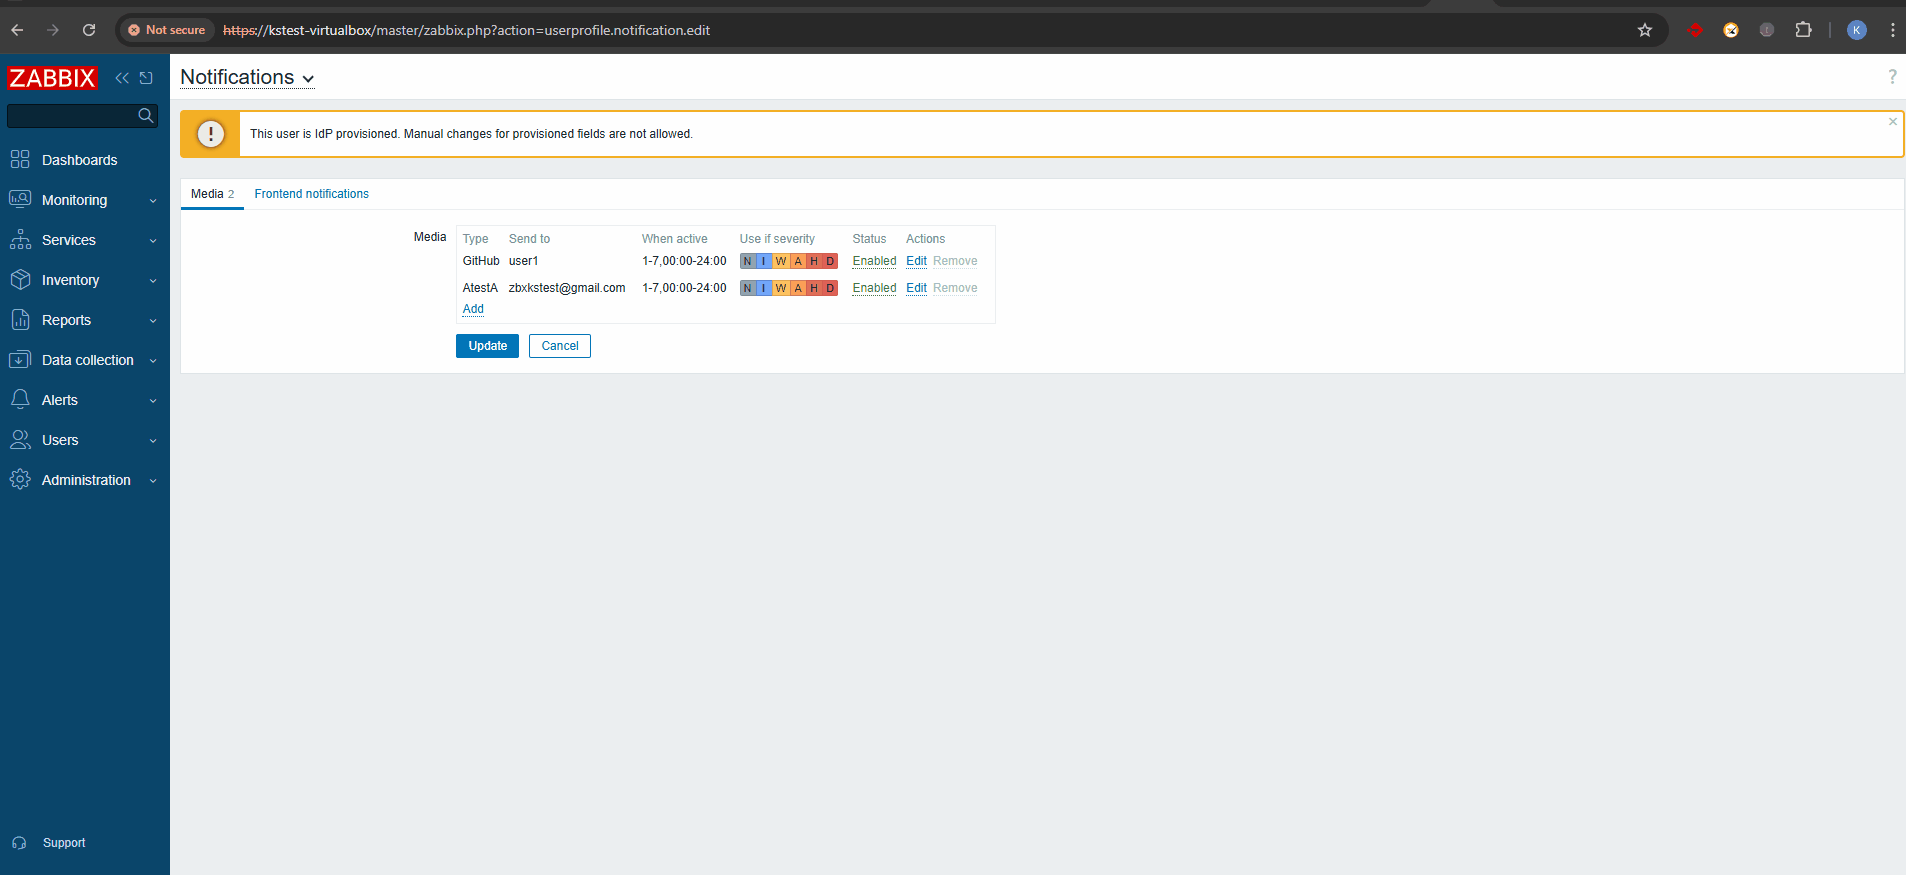This screenshot has width=1906, height=875.
Task: Open the Notifications title dropdown
Action: [x=247, y=77]
